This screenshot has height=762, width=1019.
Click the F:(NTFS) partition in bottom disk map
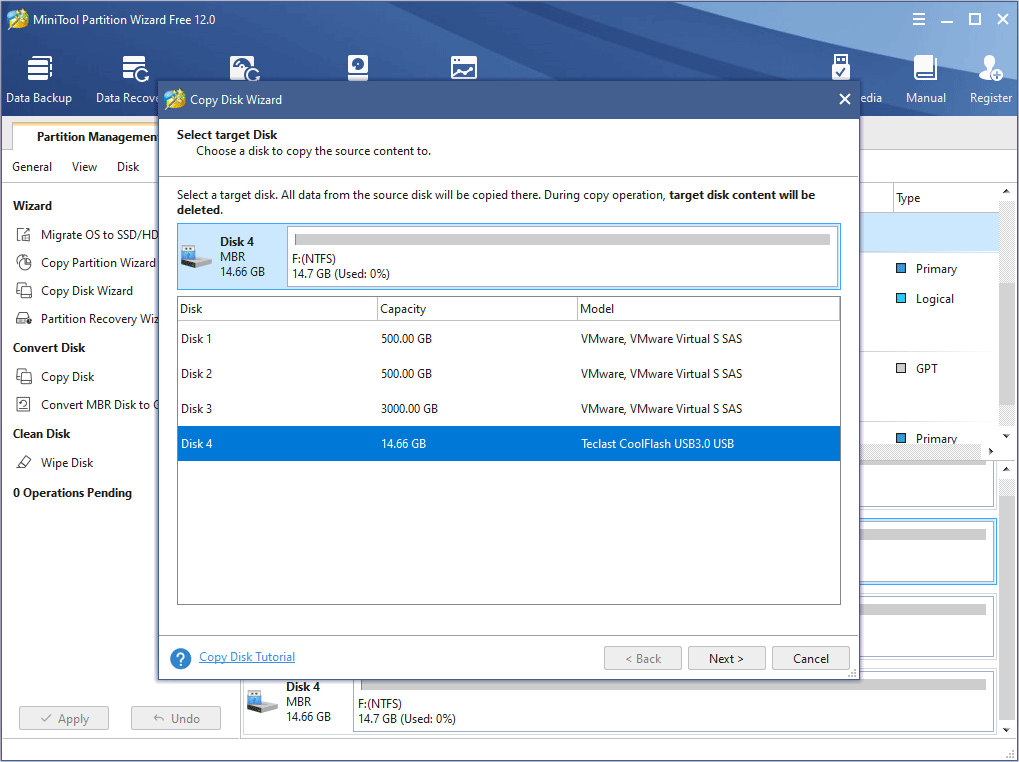[673, 702]
